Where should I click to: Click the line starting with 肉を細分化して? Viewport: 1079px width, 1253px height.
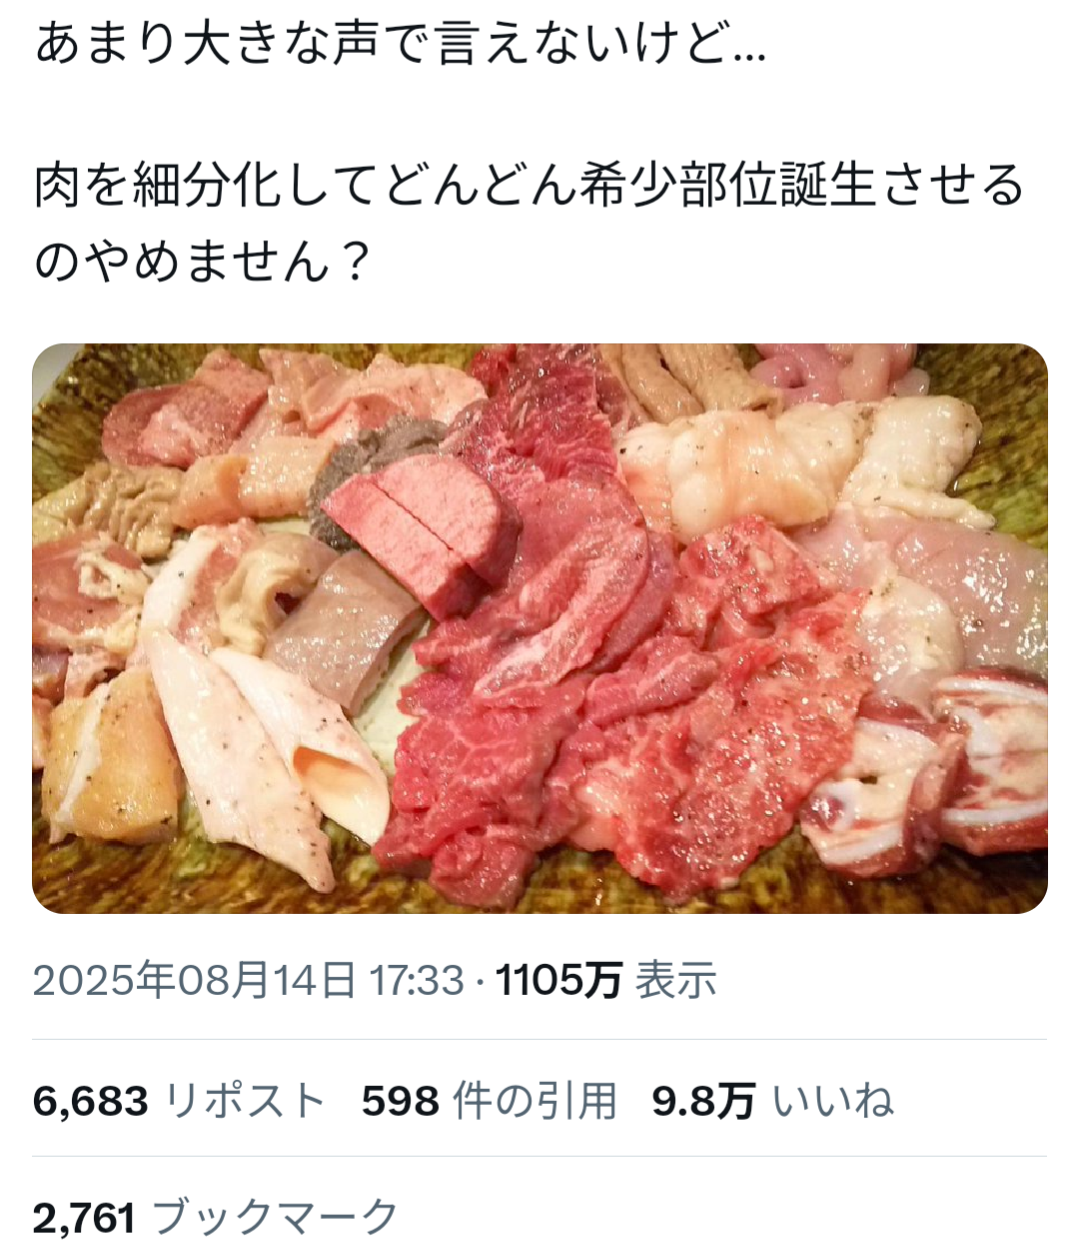[x=530, y=187]
